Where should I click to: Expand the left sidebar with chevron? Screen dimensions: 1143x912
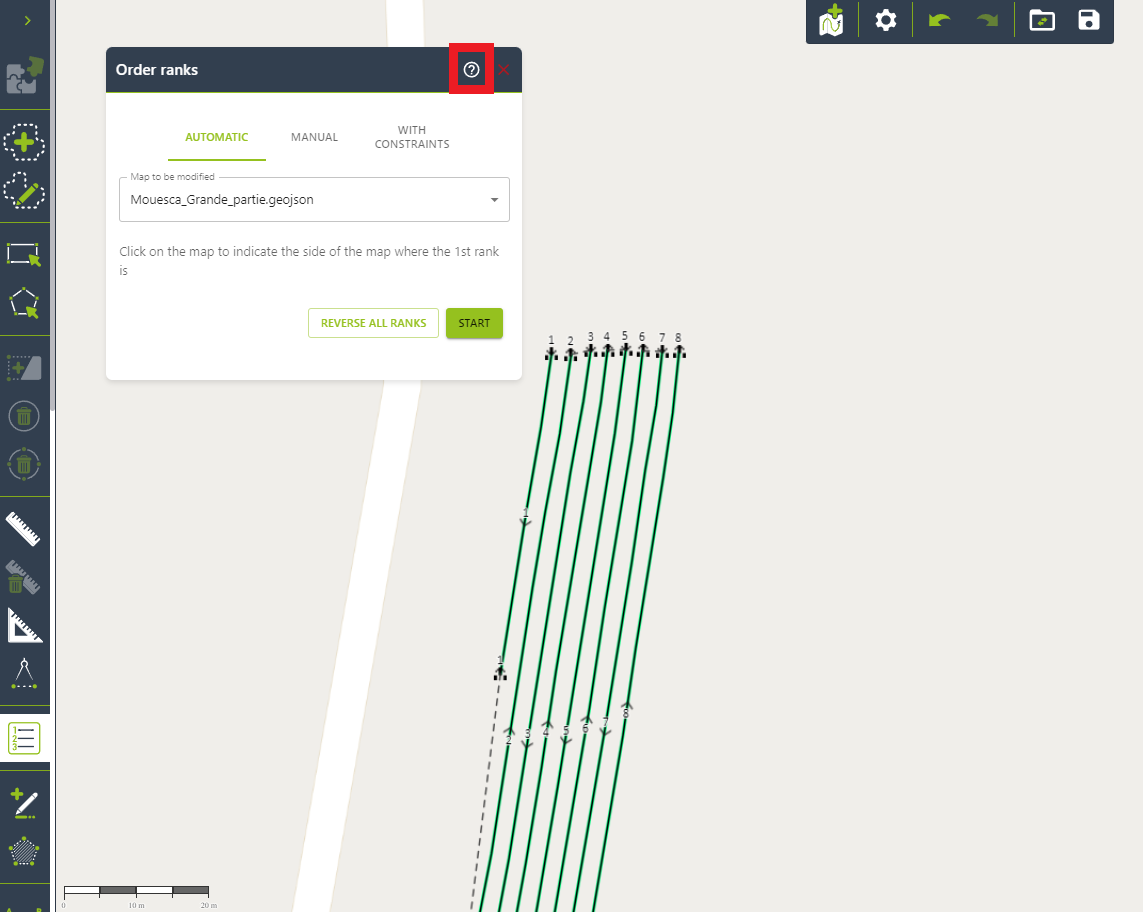27,21
